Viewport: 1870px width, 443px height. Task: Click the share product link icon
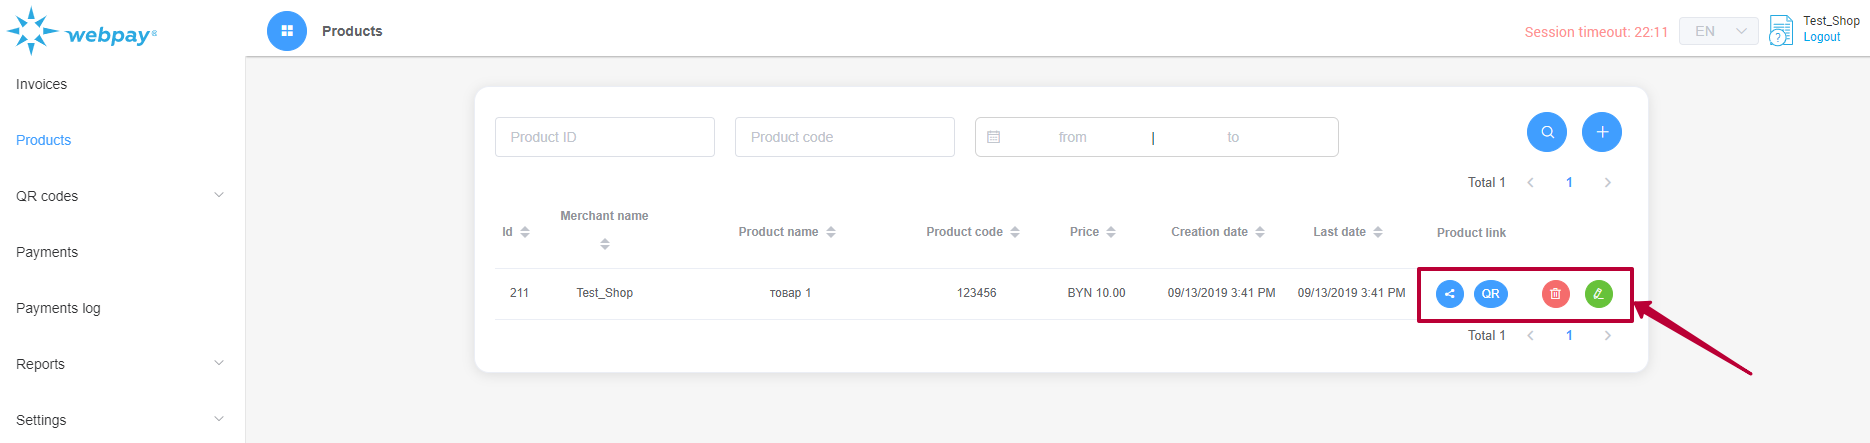[1449, 294]
